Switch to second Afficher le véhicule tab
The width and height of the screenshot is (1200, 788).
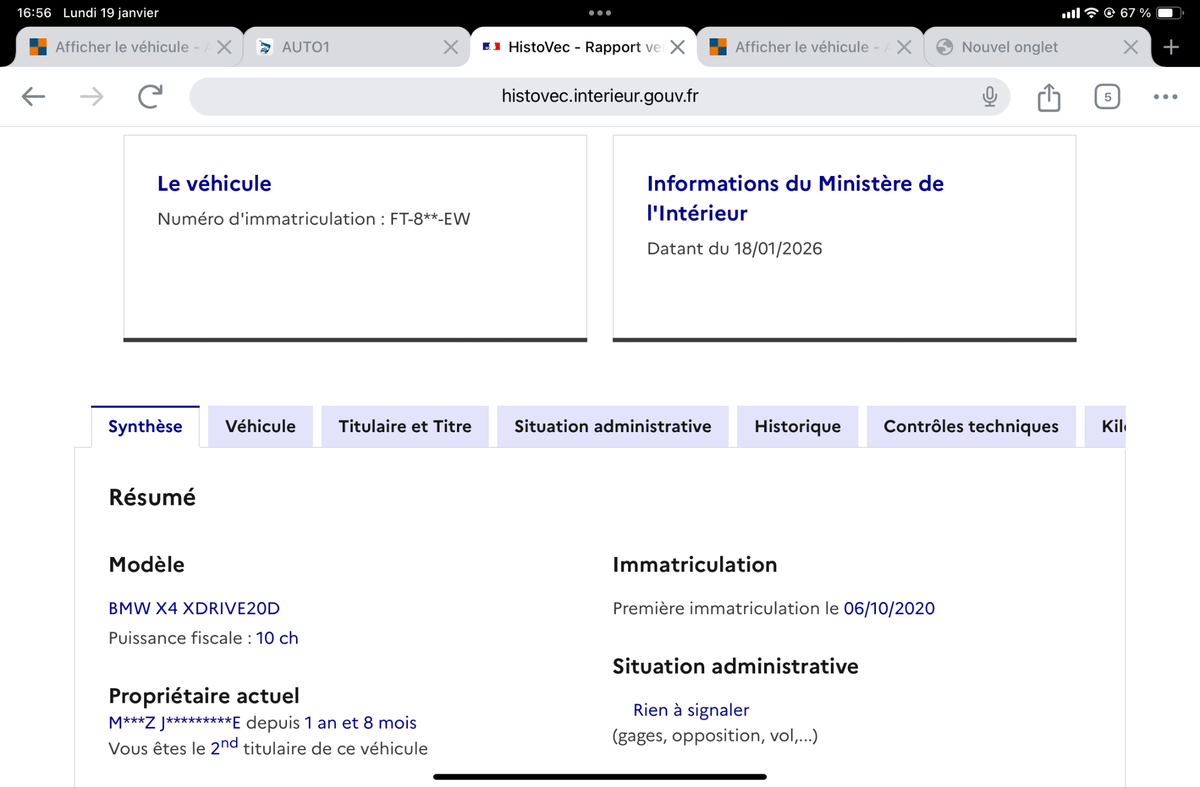809,47
